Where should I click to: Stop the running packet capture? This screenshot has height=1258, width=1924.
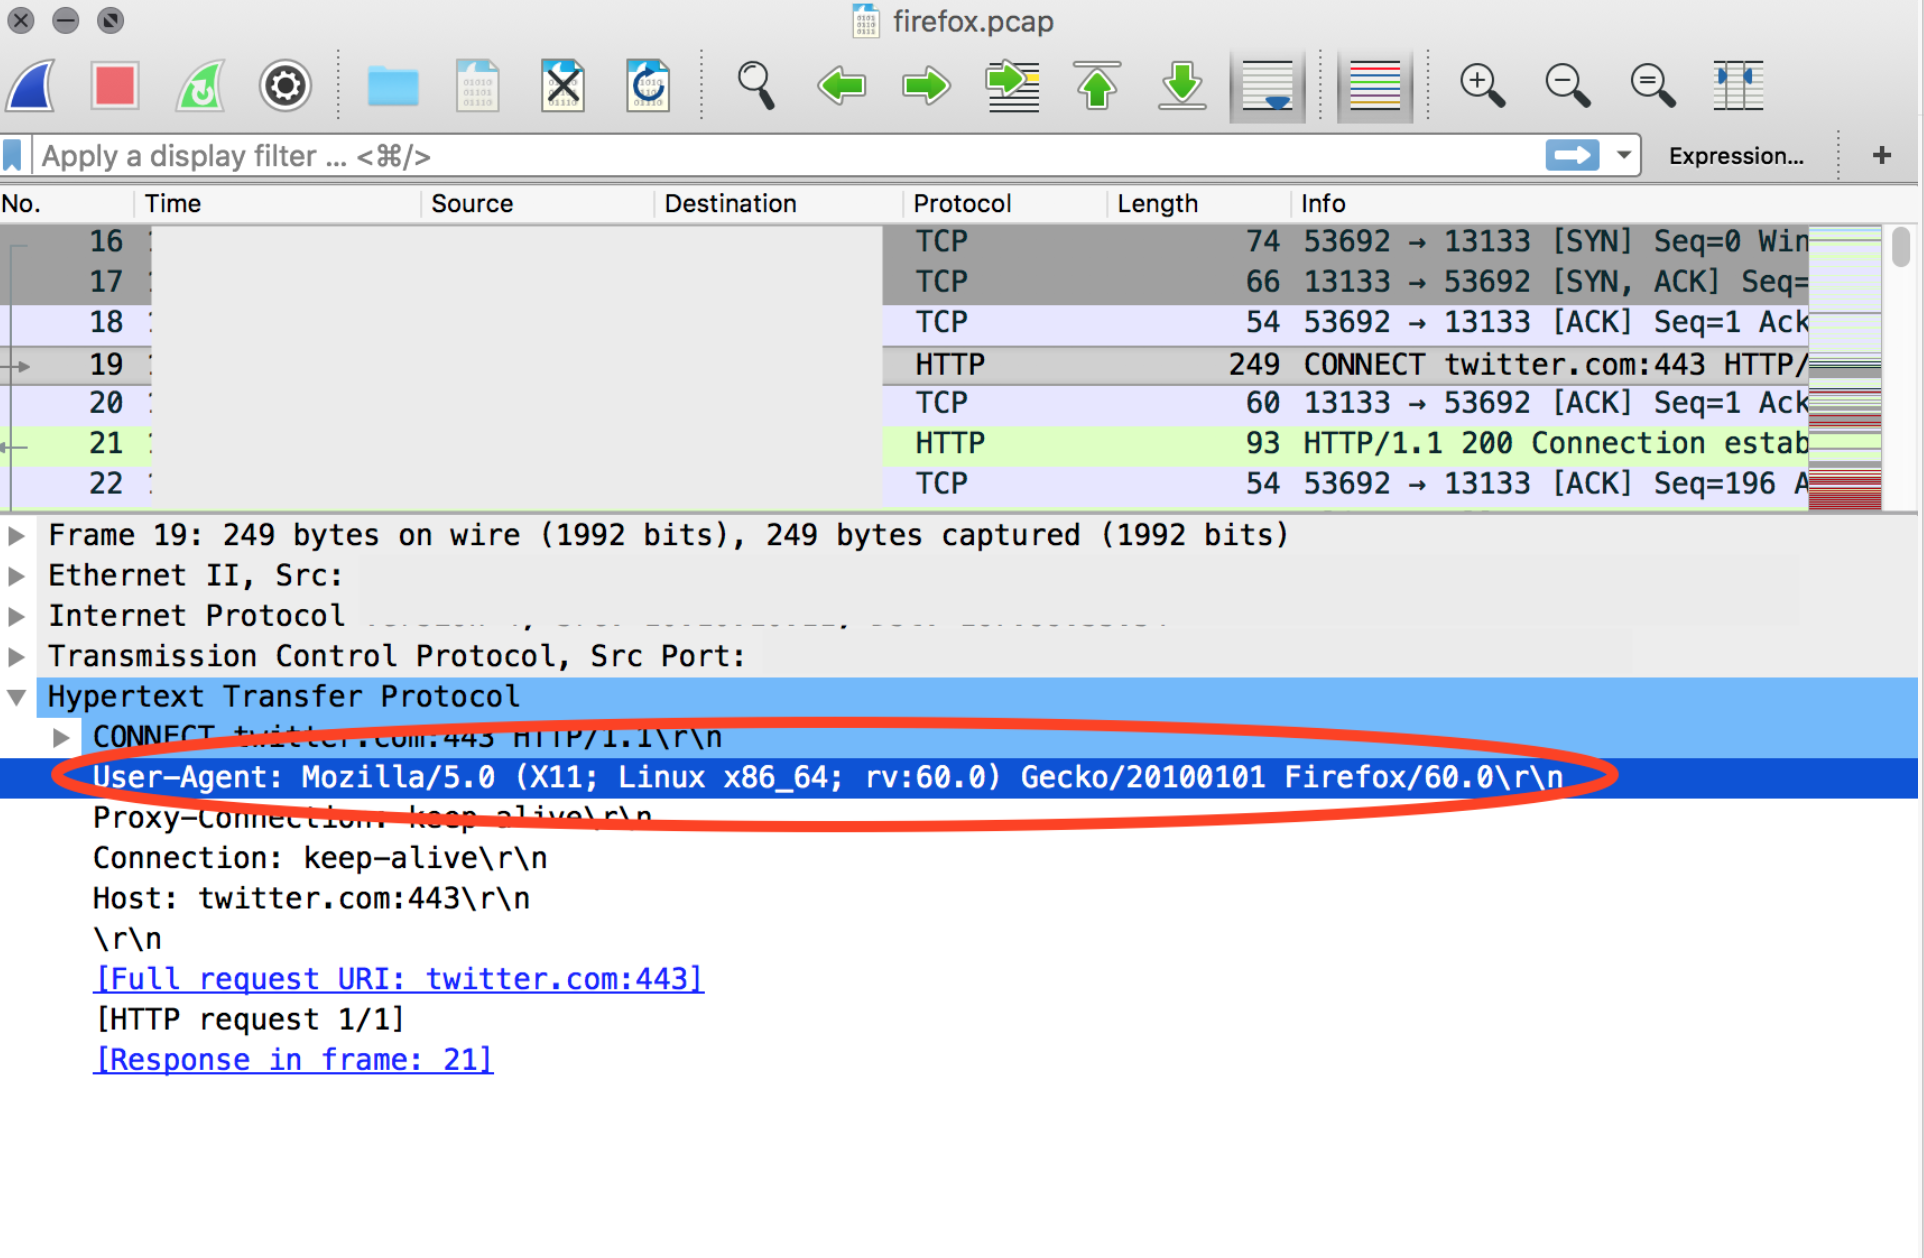click(115, 86)
